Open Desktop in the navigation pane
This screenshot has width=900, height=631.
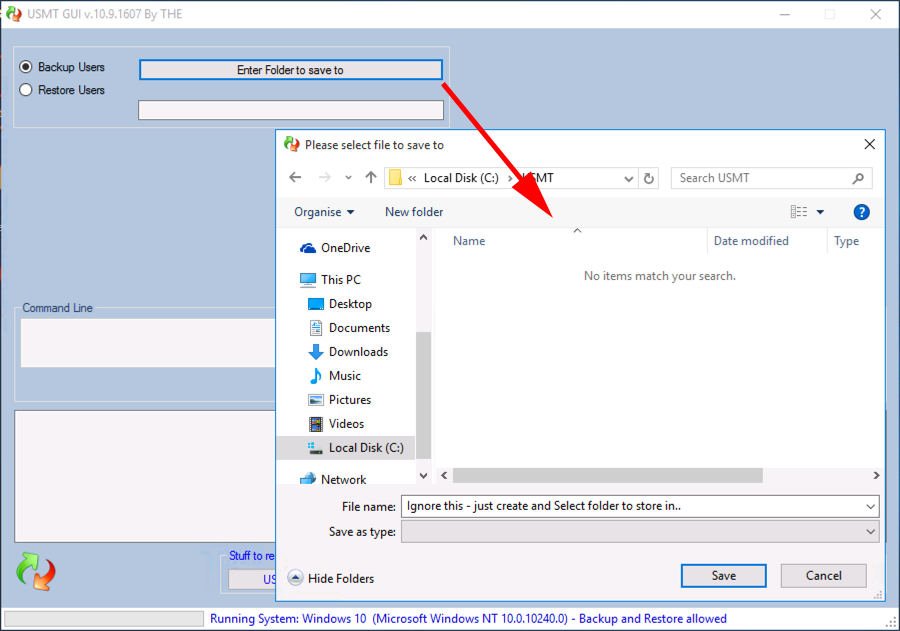click(x=350, y=304)
